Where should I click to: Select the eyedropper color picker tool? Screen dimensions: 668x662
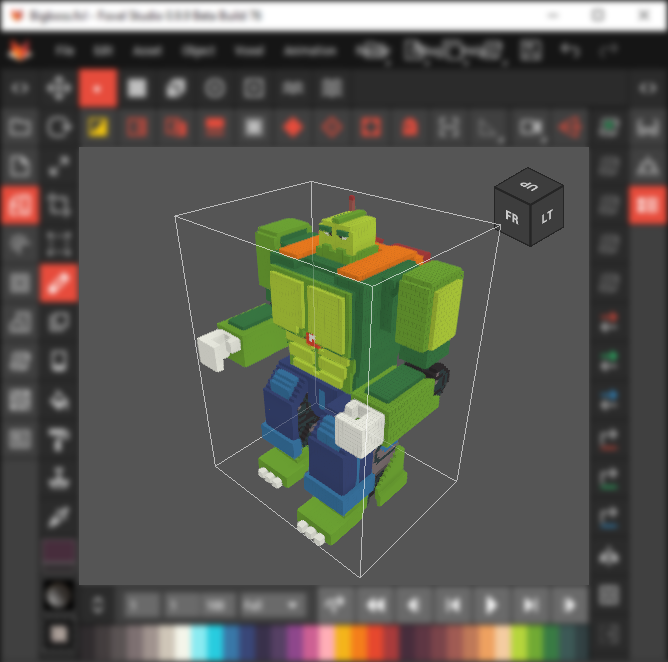59,517
